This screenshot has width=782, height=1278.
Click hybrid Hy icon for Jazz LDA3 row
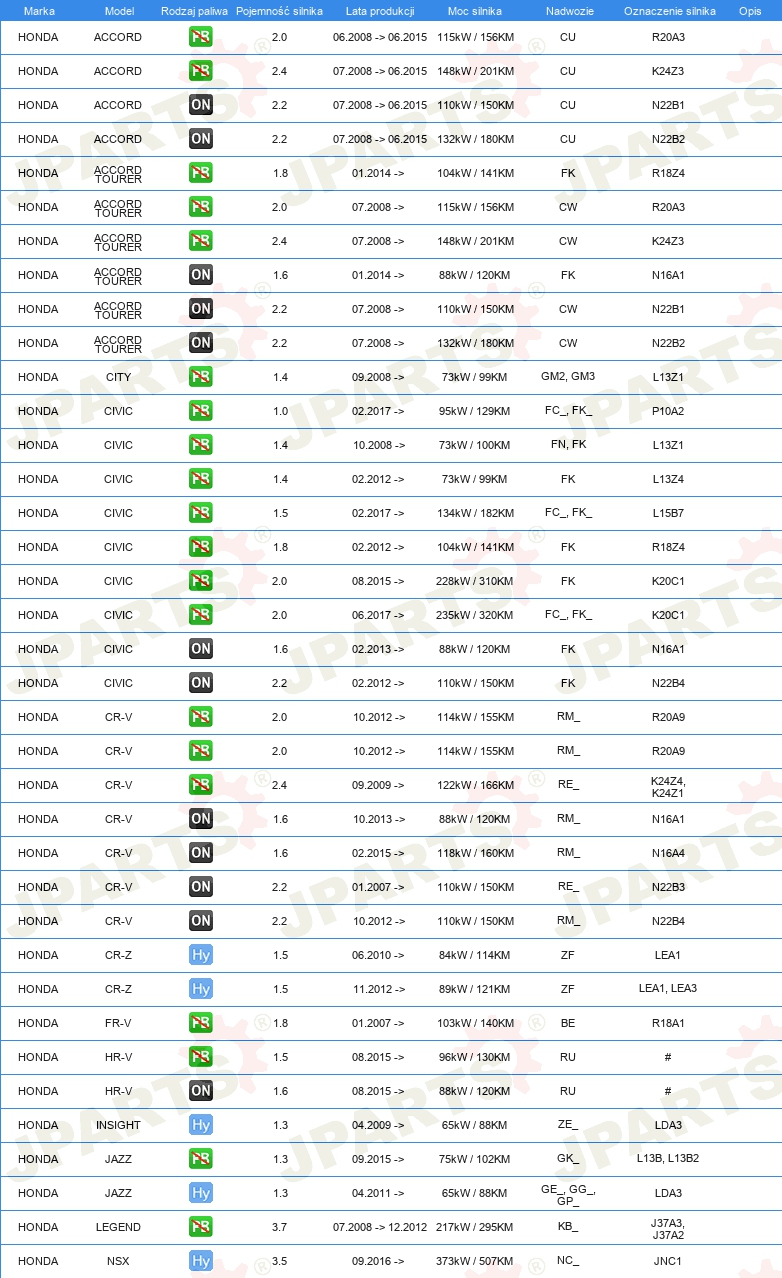click(x=201, y=1193)
